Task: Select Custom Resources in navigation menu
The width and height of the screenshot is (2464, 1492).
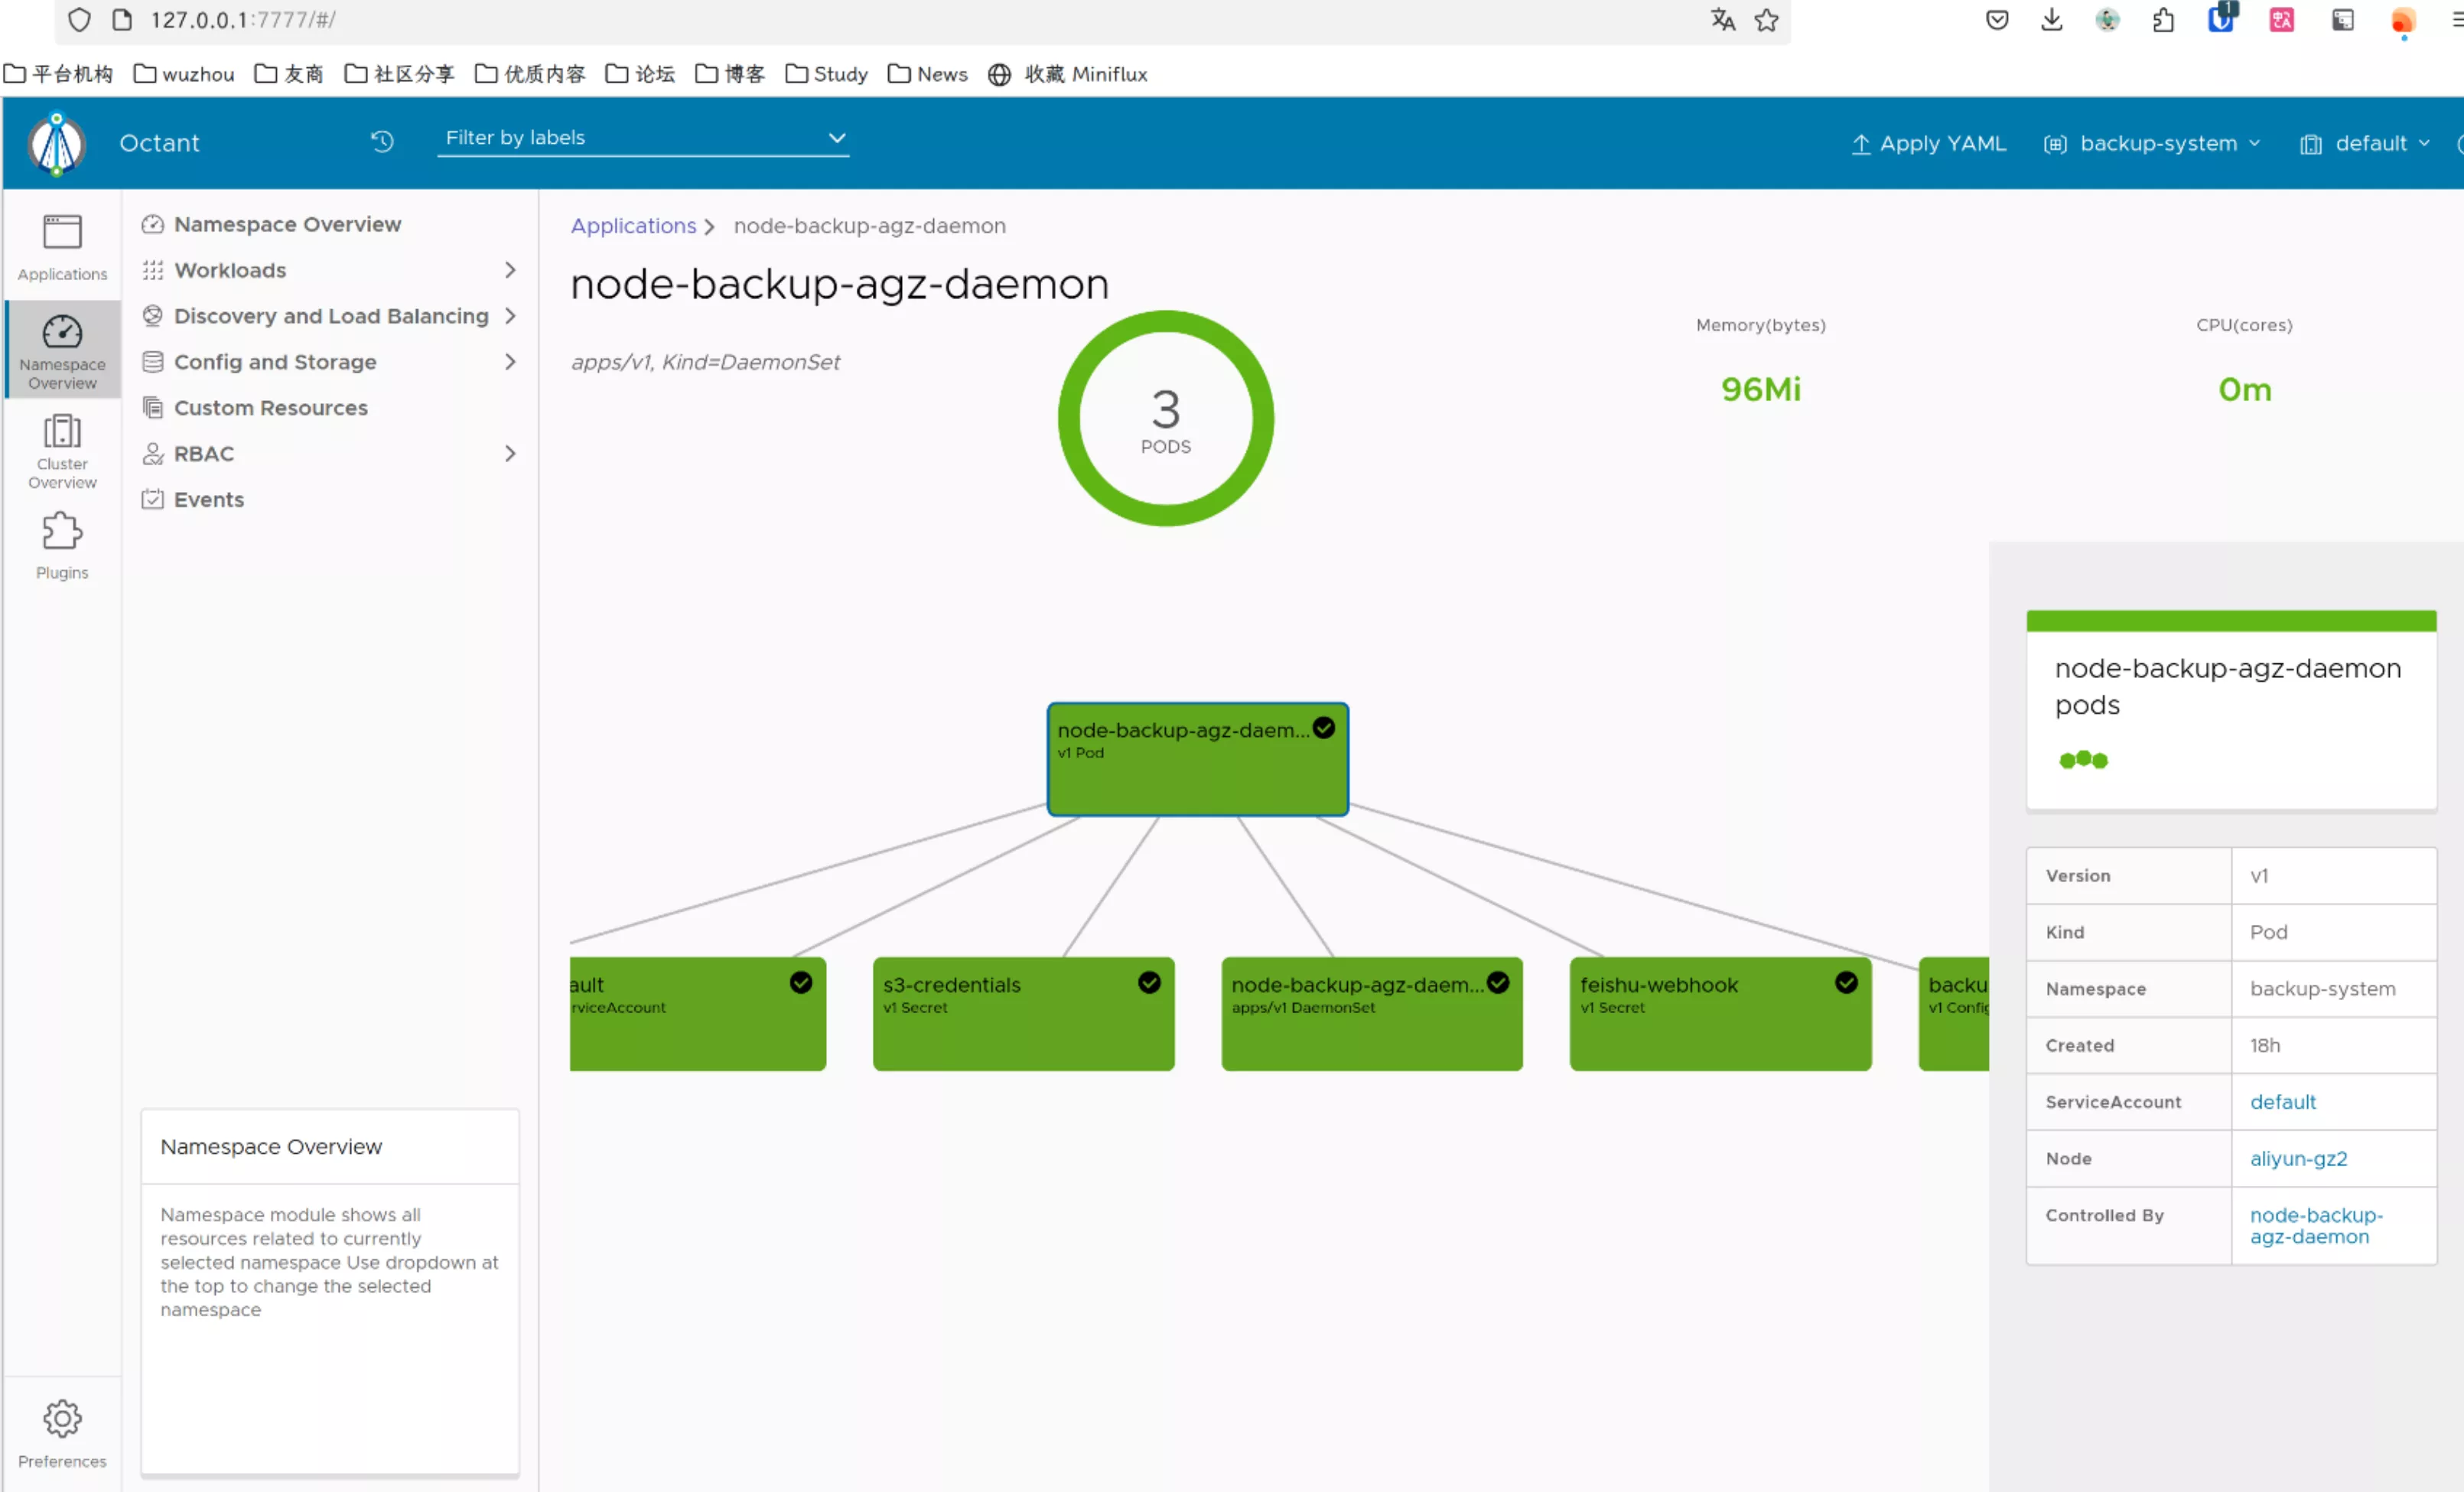Action: coord(270,408)
